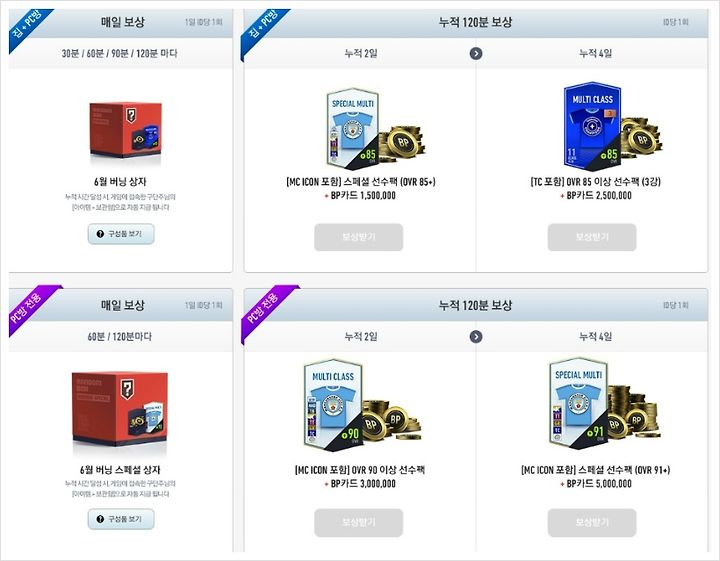Screen dimensions: 720x561
Task: Click the SPECIAL MULTI OVR 85 card icon
Action: point(352,128)
